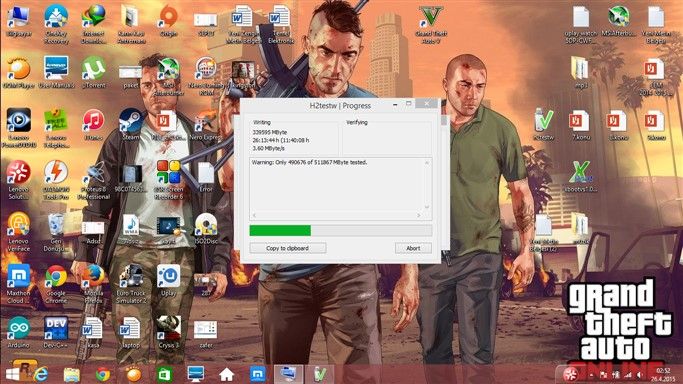Open the Error file icon
This screenshot has height=384, width=683.
[206, 177]
